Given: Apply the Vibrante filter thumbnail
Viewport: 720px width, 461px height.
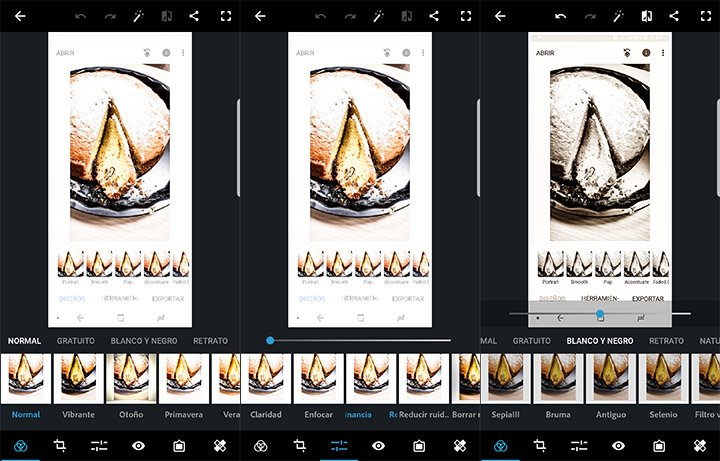Looking at the screenshot, I should 79,378.
